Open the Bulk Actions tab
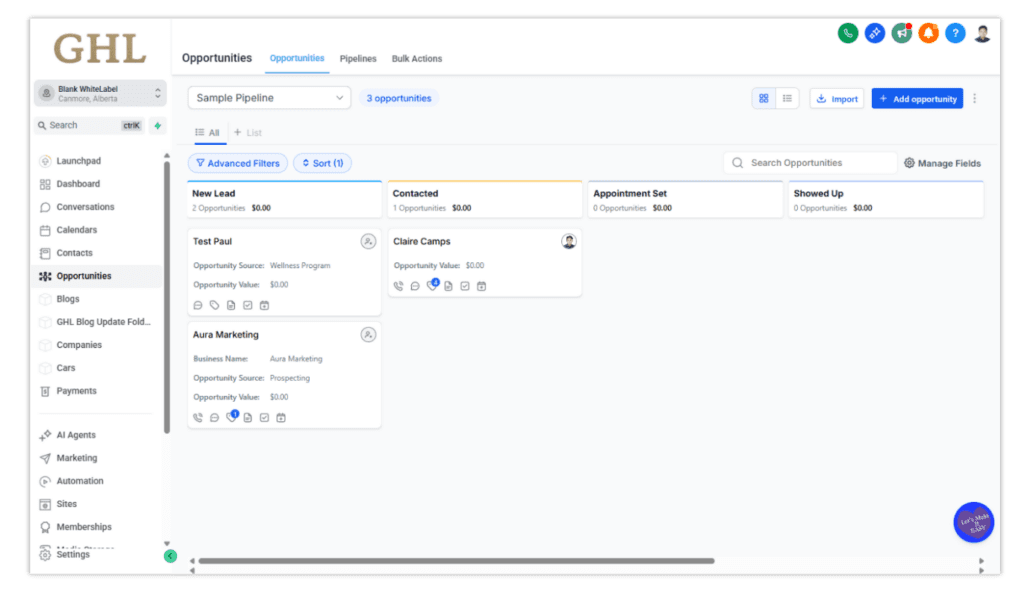 click(x=417, y=58)
